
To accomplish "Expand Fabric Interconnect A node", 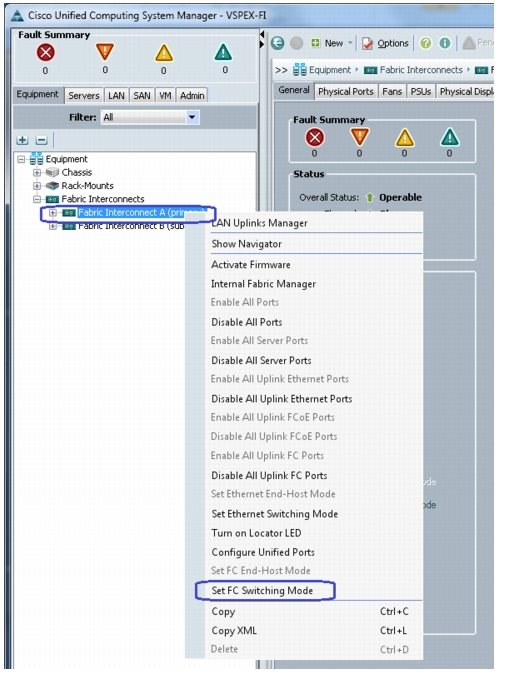I will [x=53, y=213].
